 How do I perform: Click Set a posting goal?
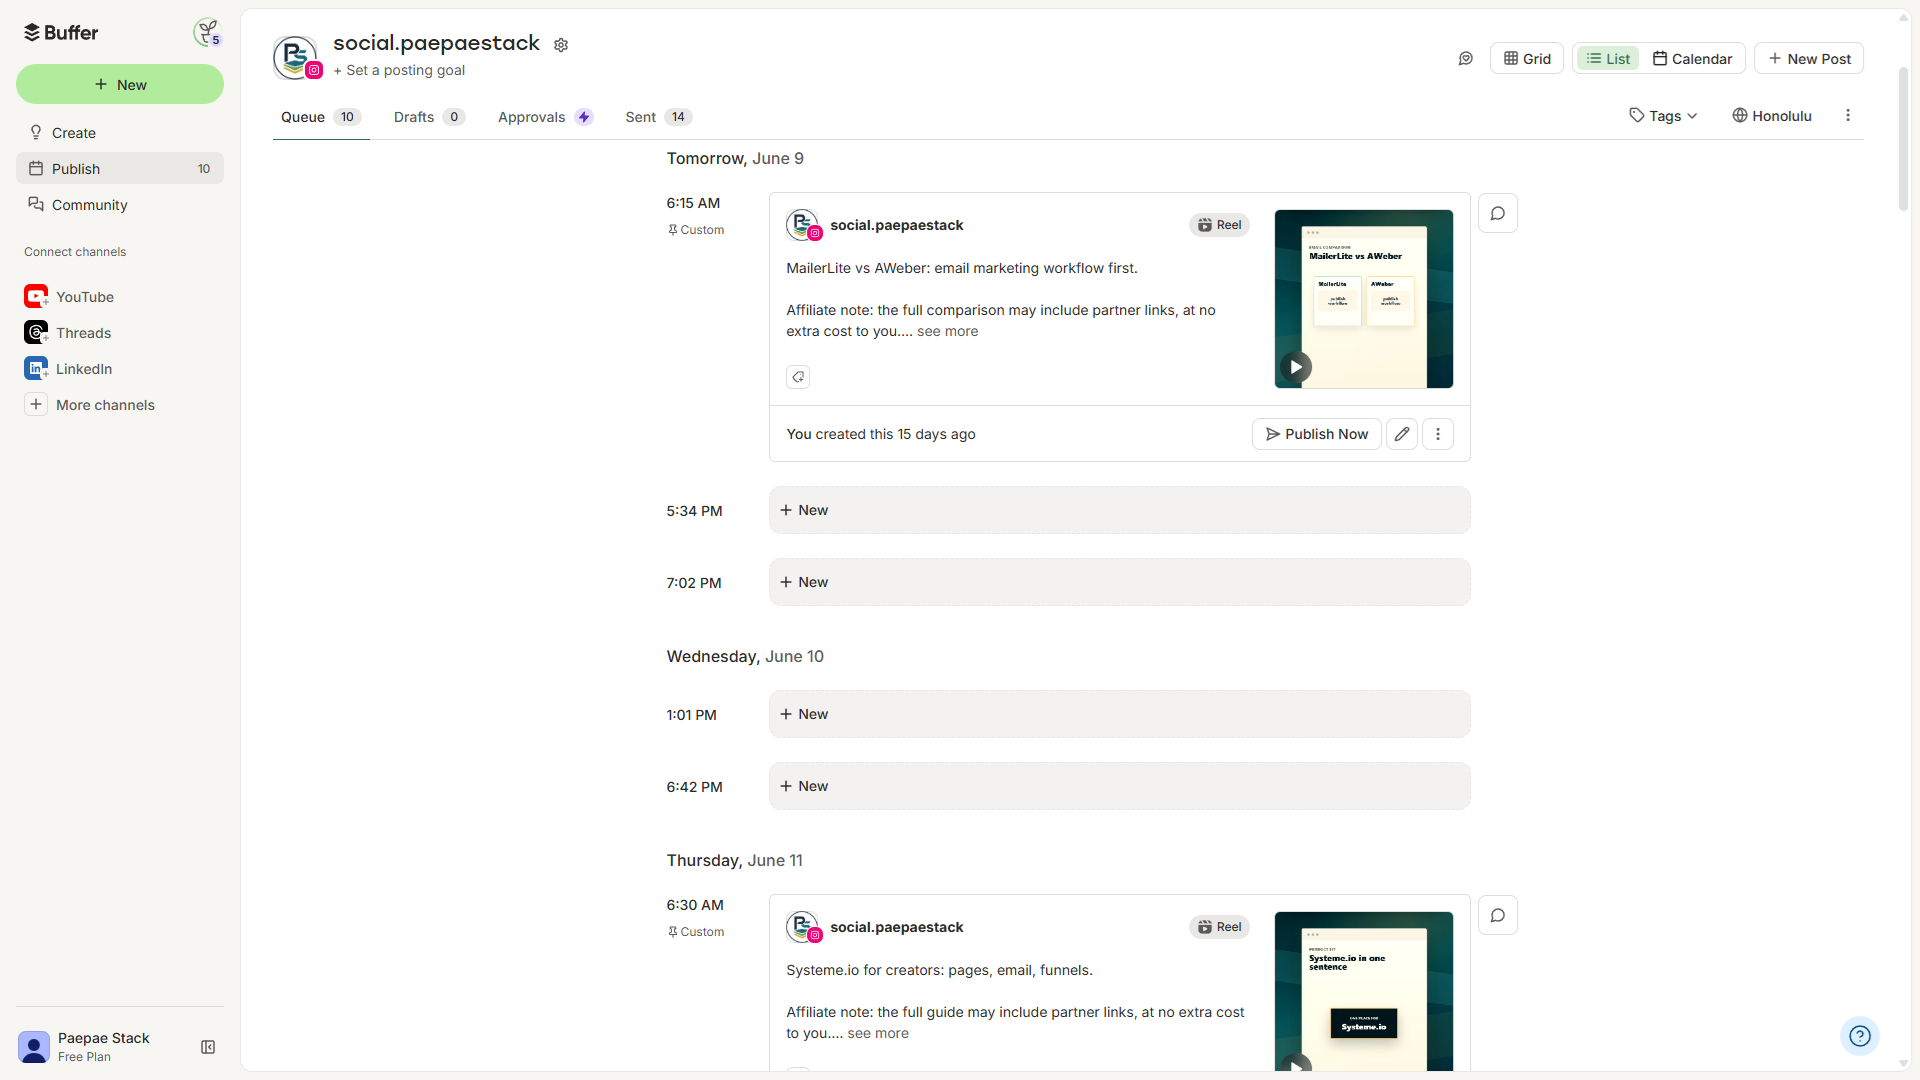point(399,70)
